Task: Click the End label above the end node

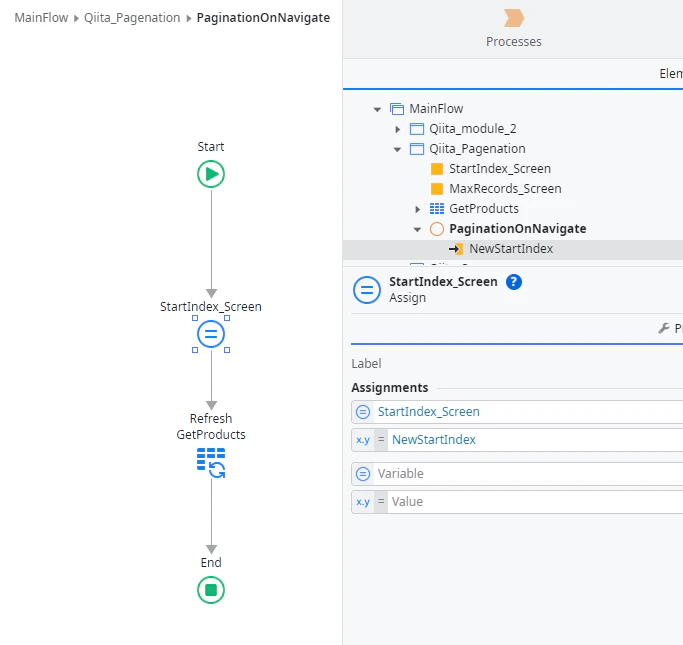Action: pos(211,563)
